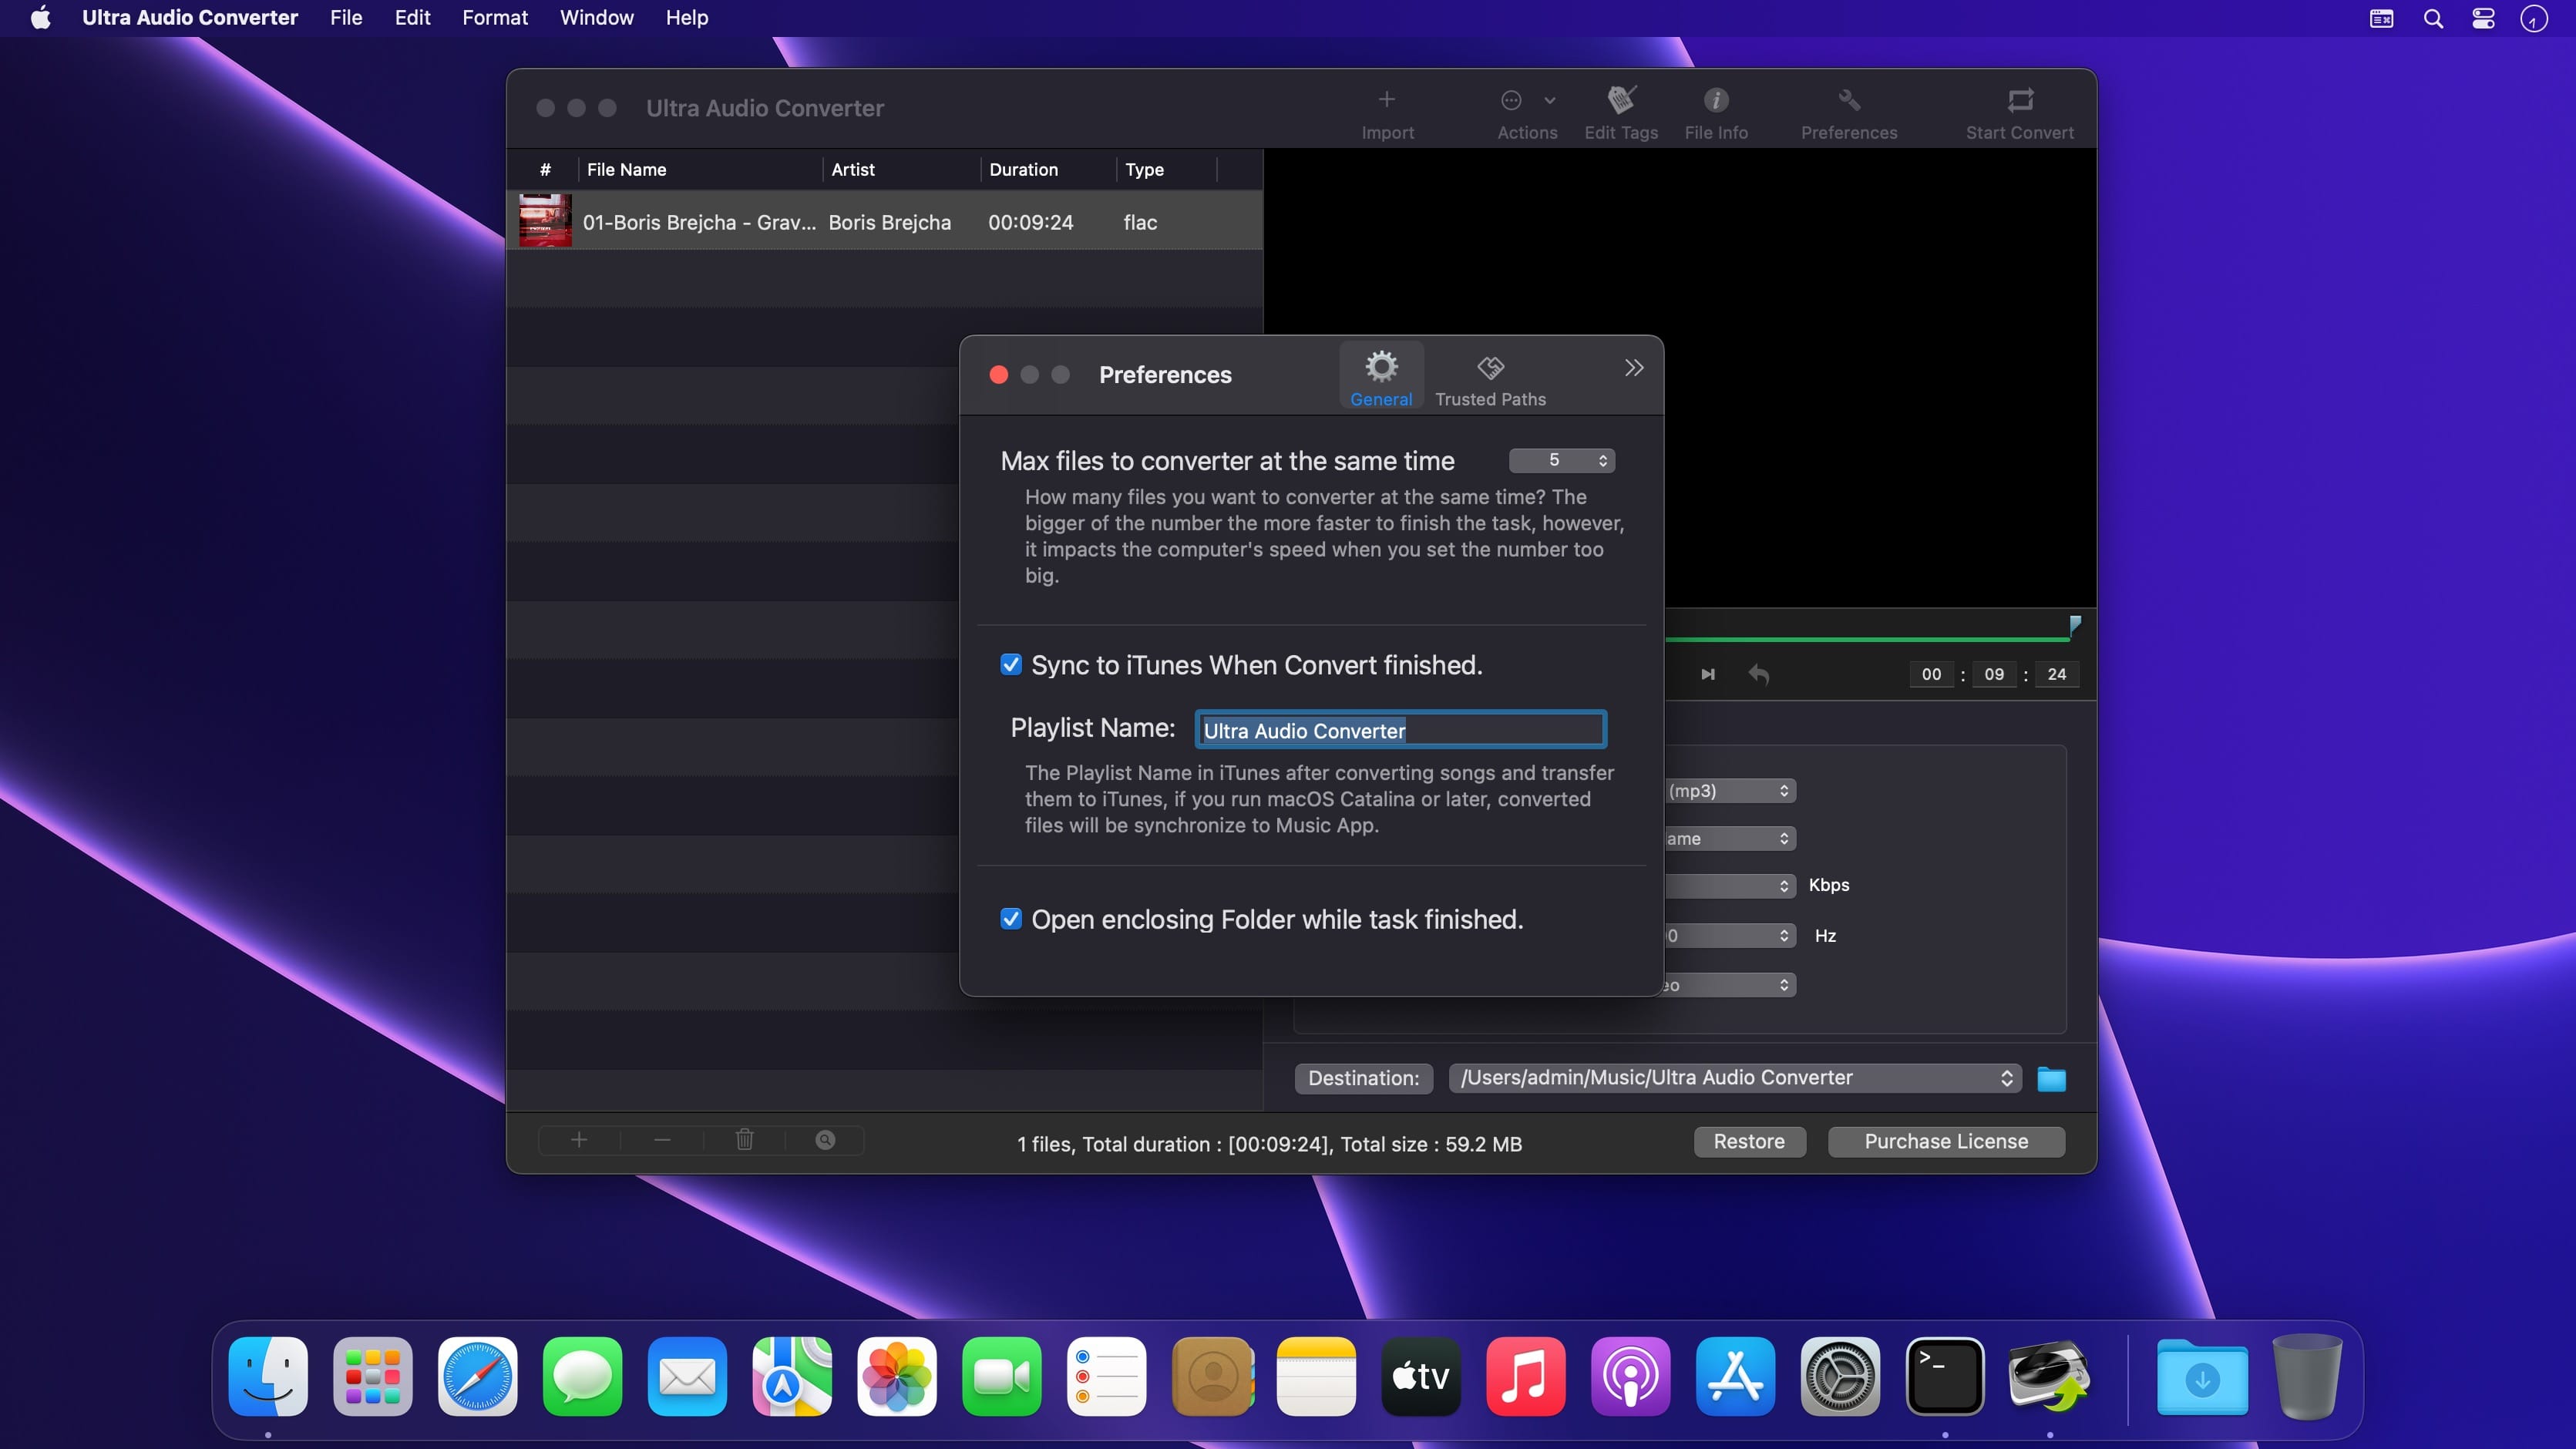Expand the Destination path dropdown
This screenshot has height=1449, width=2576.
(1734, 1078)
